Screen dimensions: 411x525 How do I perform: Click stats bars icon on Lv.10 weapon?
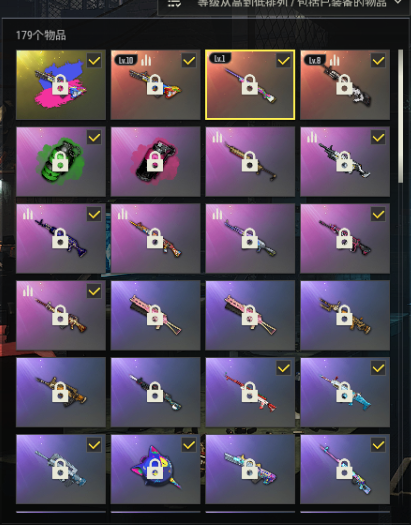pos(146,60)
